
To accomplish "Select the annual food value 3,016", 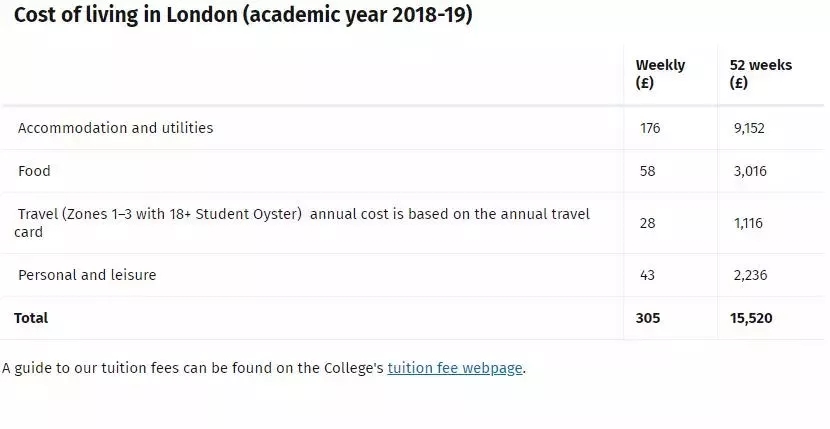I will click(750, 171).
